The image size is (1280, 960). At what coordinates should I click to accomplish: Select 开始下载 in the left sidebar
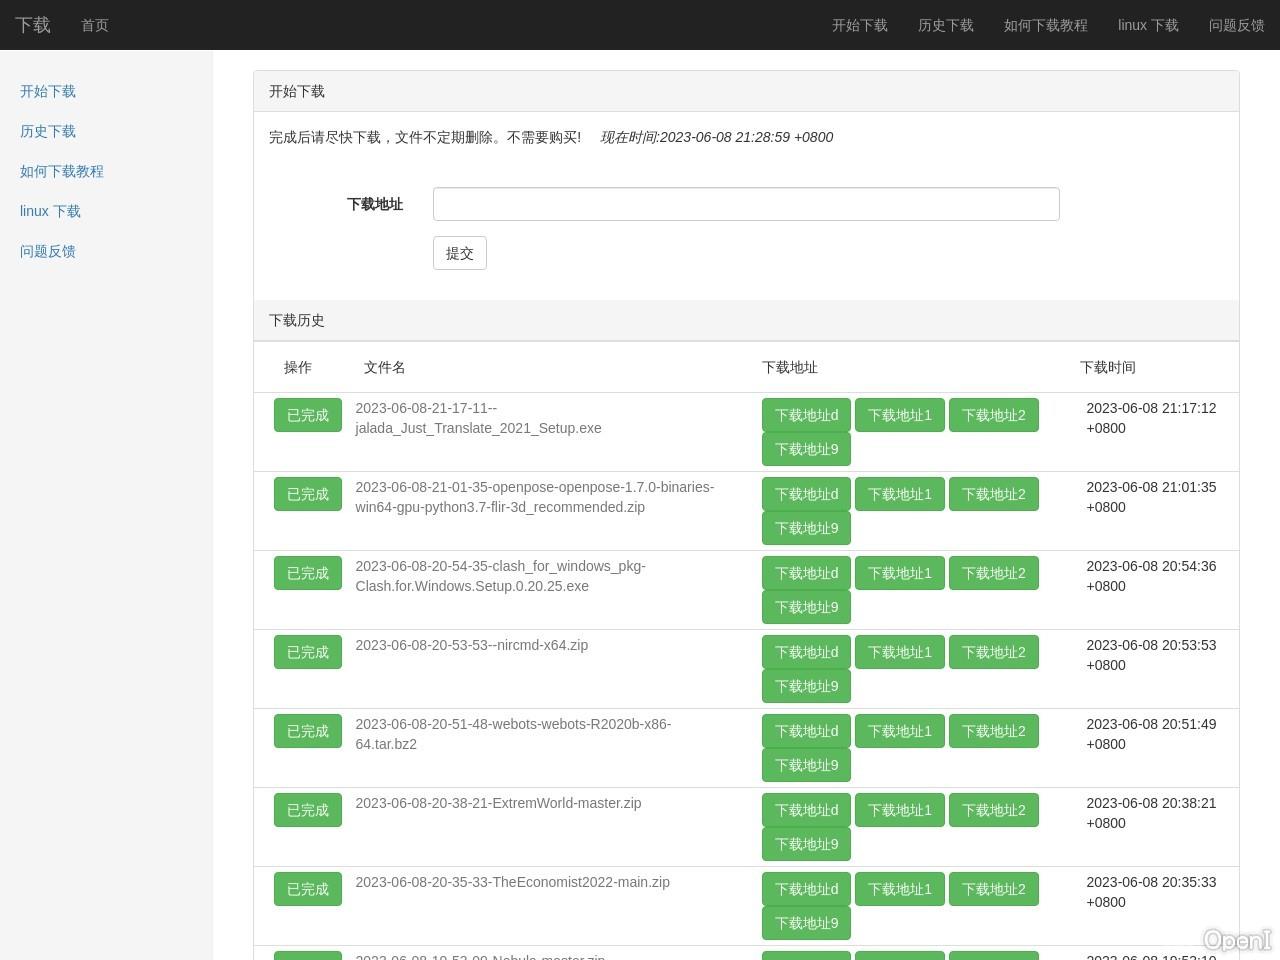point(48,91)
